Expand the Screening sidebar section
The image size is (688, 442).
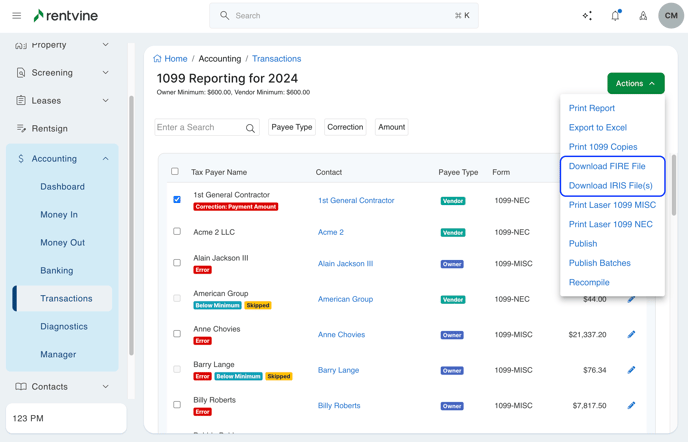pos(105,73)
